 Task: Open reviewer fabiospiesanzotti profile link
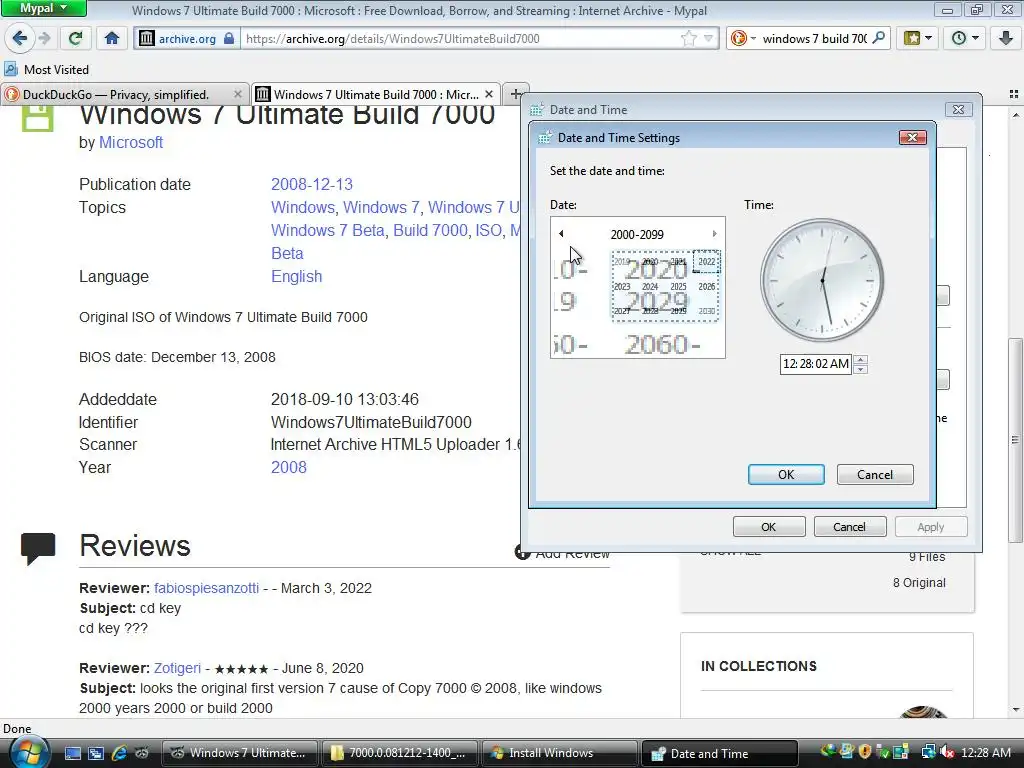coord(206,588)
